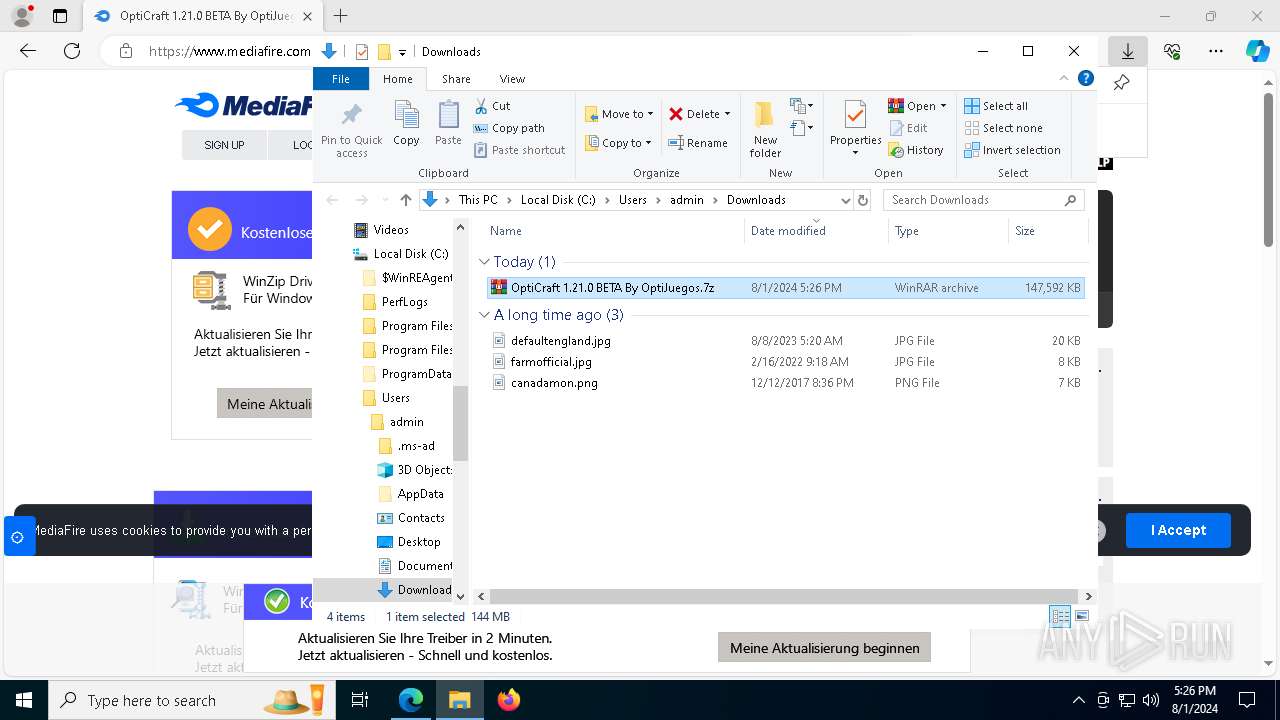Click Edge Downloads toolbar icon
The width and height of the screenshot is (1280, 720).
1127,51
